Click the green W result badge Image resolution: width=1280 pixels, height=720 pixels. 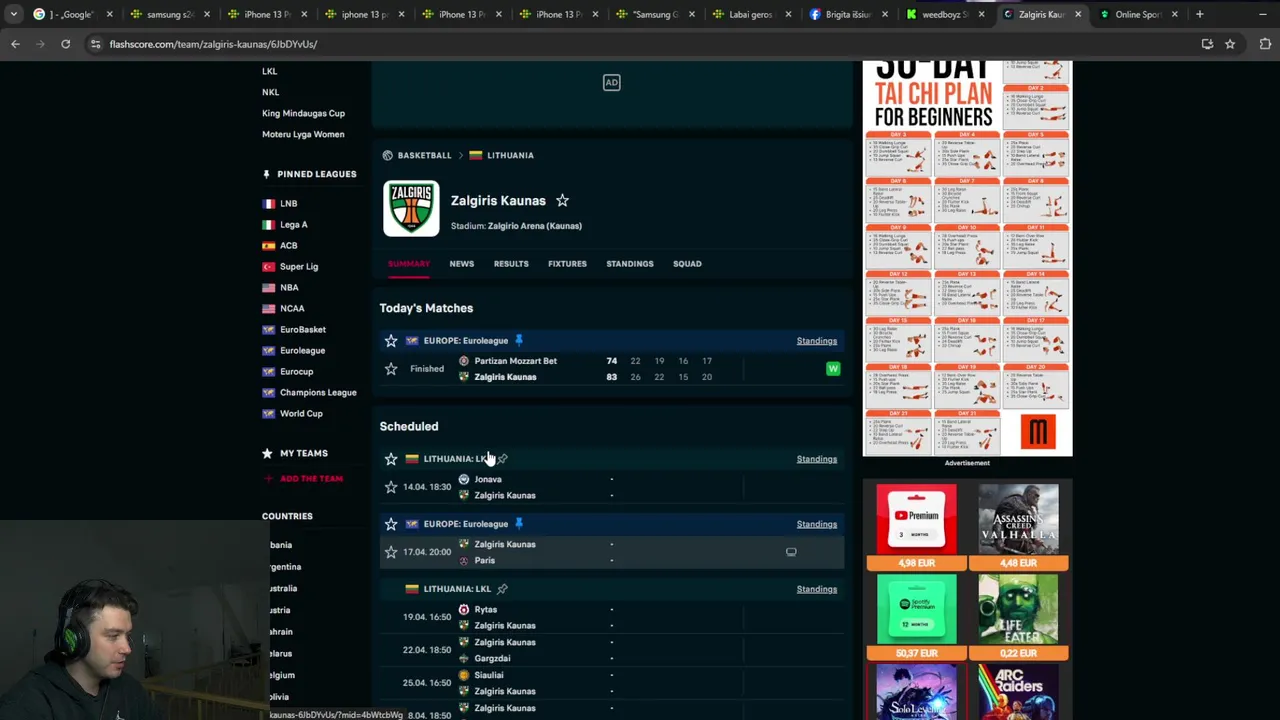(x=833, y=369)
